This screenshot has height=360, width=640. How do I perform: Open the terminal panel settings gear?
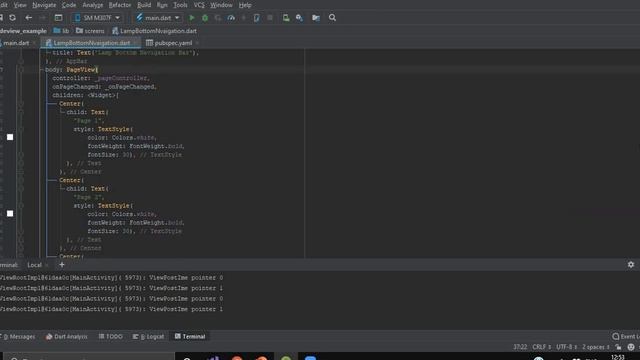point(631,264)
